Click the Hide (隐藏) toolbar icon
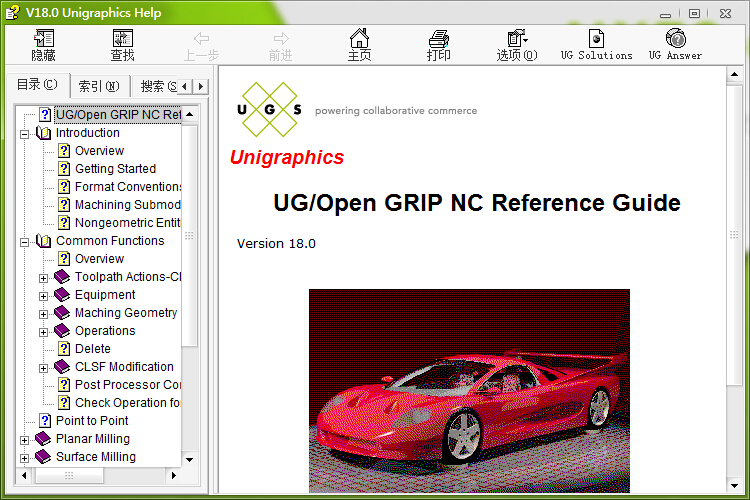 click(x=43, y=45)
